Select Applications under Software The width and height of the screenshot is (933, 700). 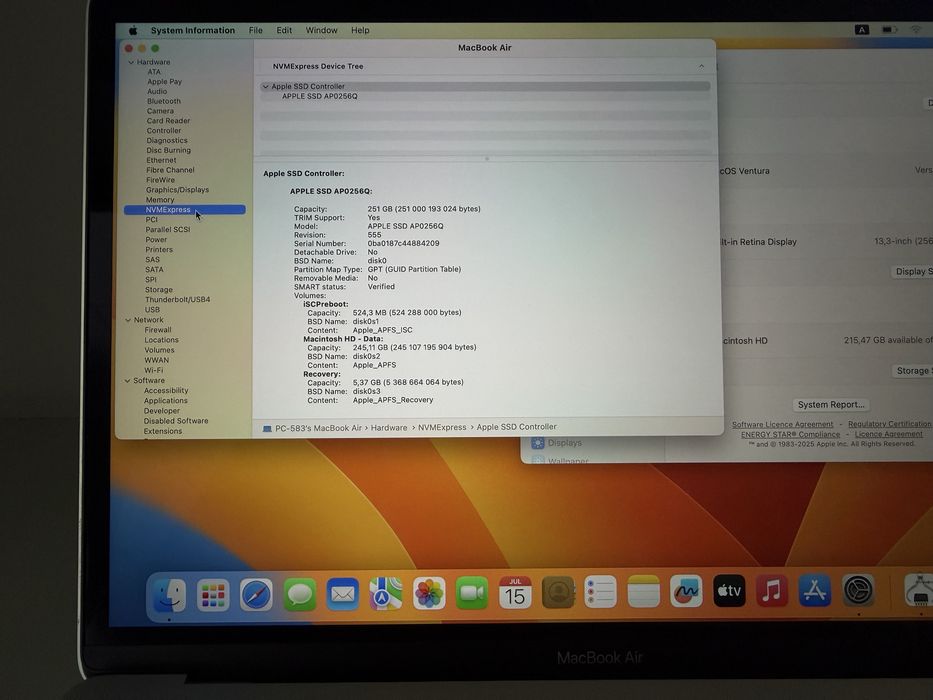click(x=165, y=401)
